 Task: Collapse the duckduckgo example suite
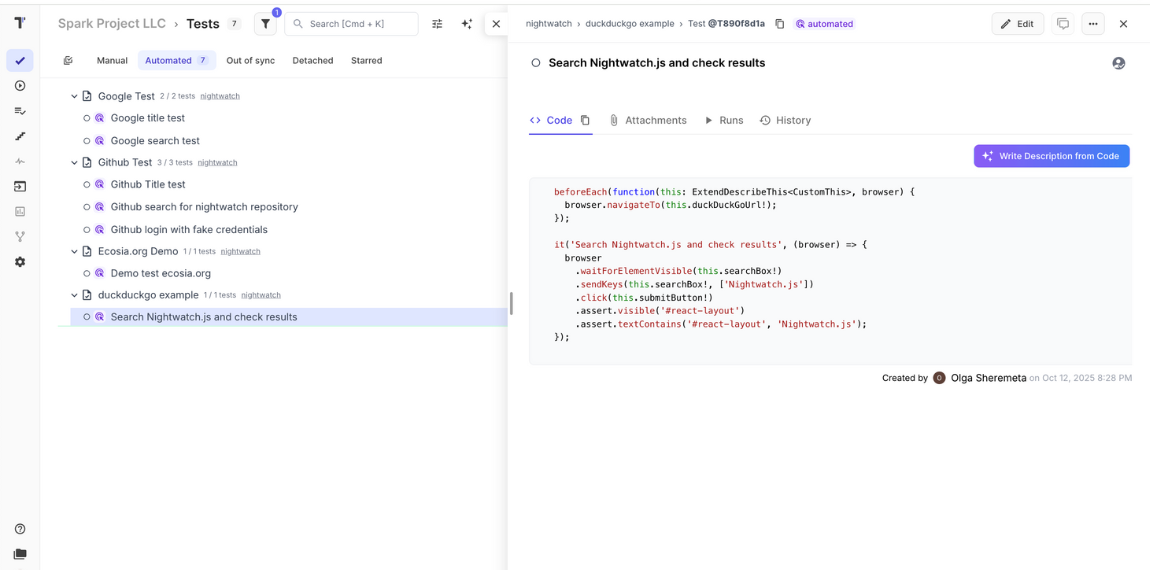pyautogui.click(x=74, y=296)
